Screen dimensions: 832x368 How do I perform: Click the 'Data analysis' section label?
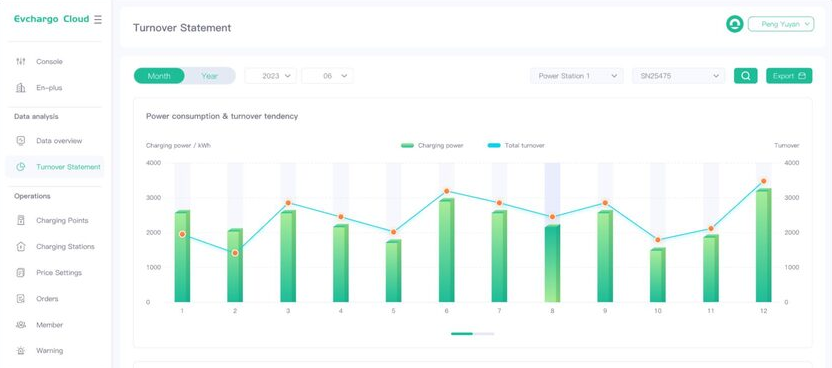36,117
